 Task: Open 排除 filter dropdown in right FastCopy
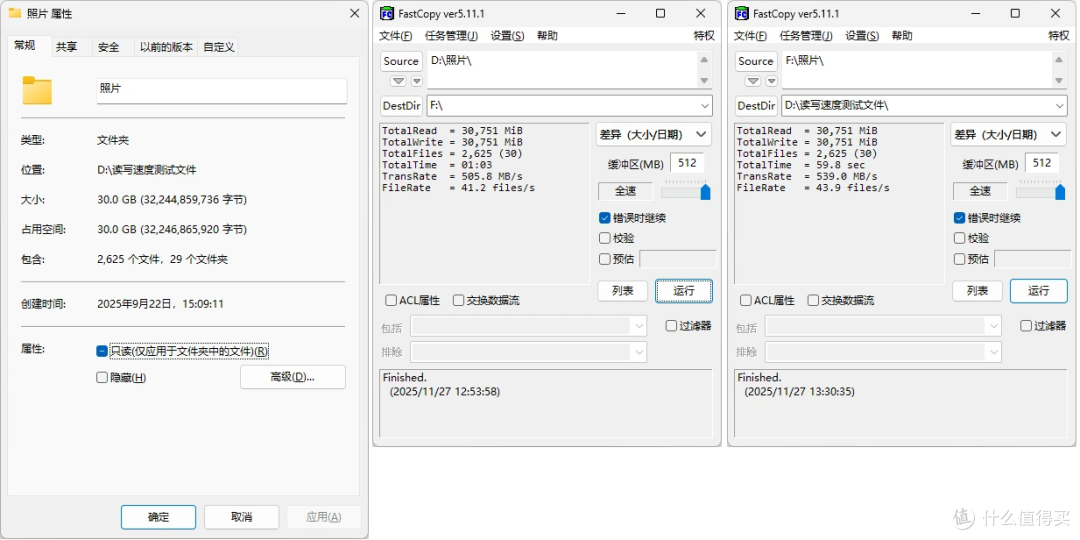pyautogui.click(x=883, y=352)
